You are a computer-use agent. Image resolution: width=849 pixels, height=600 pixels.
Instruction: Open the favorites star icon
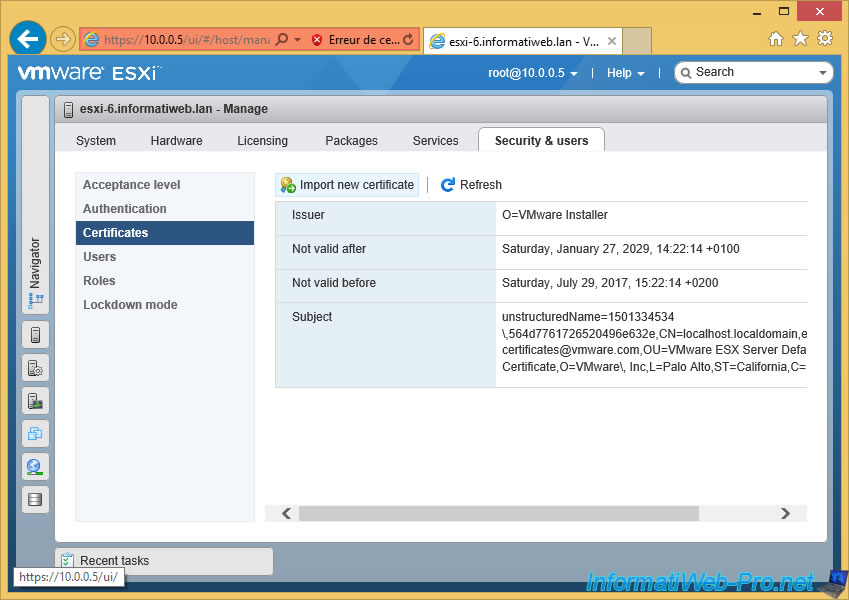800,38
